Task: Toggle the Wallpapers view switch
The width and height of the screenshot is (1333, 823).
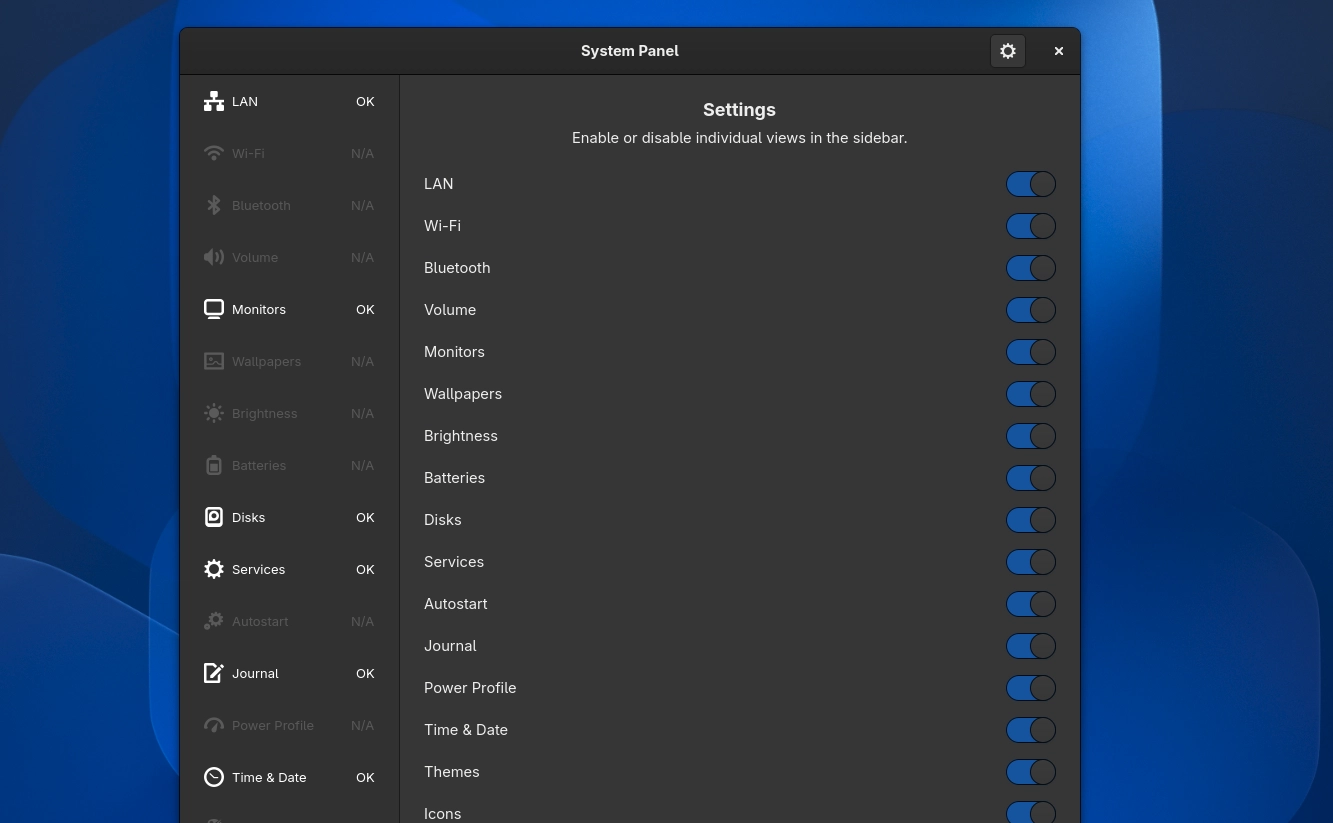Action: click(1031, 394)
